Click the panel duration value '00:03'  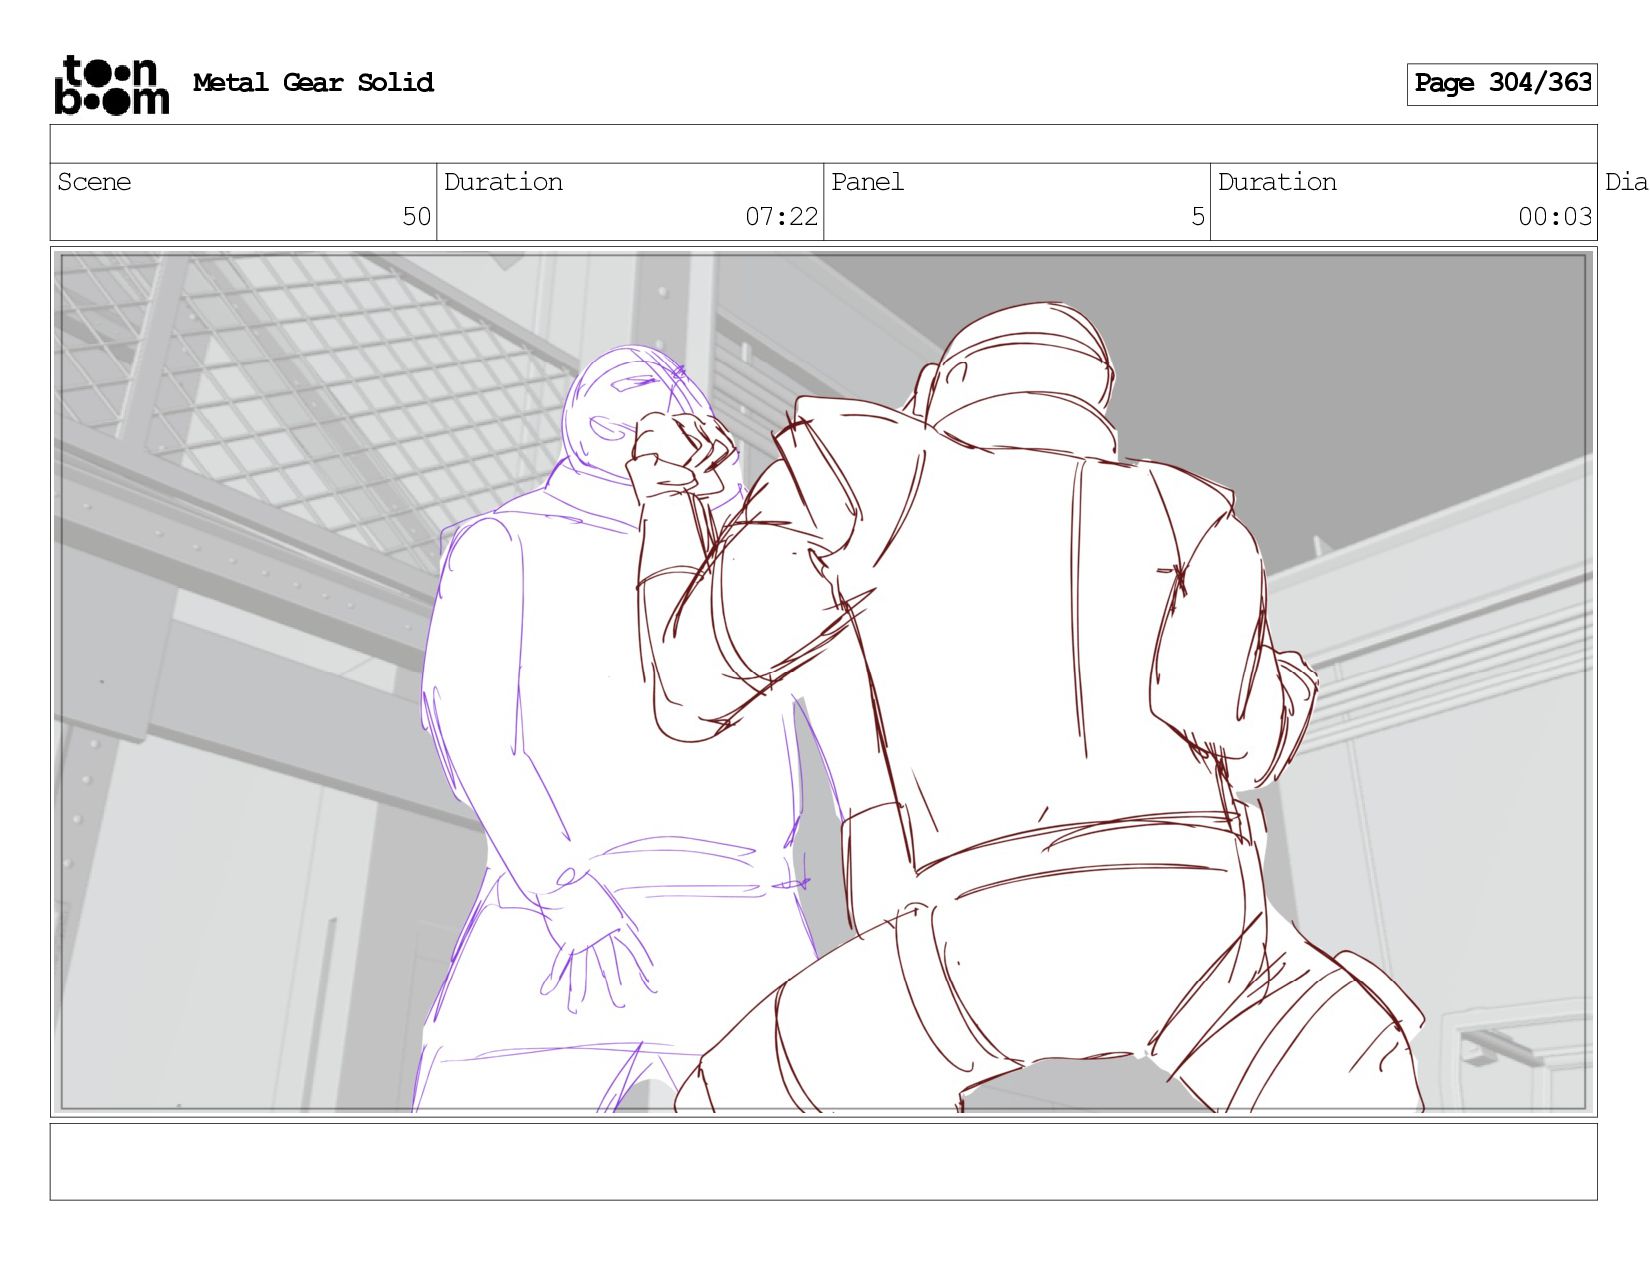point(1555,217)
